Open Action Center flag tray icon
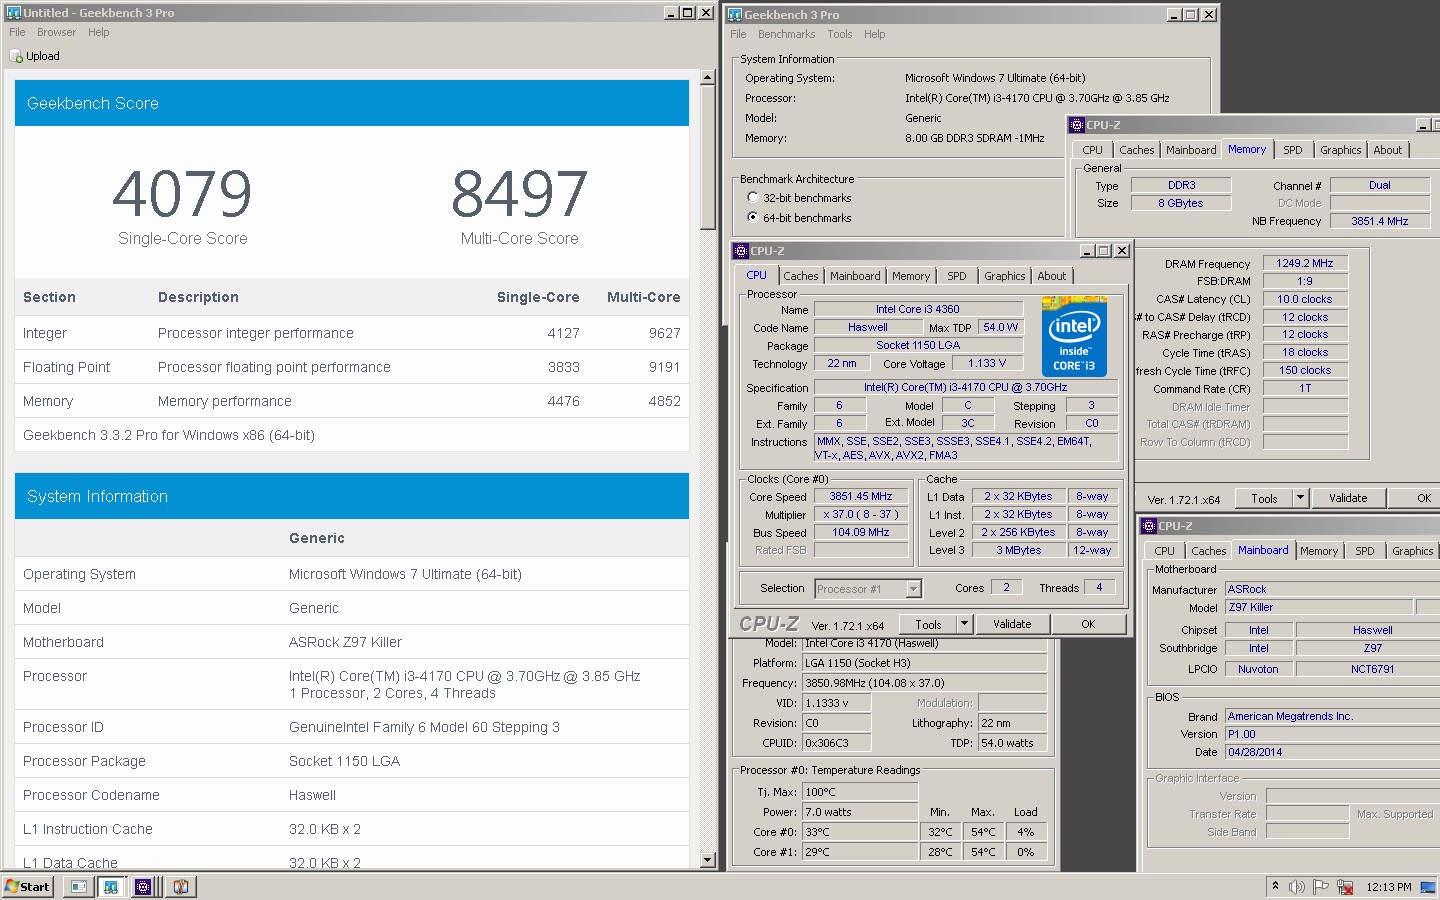 [x=1321, y=887]
